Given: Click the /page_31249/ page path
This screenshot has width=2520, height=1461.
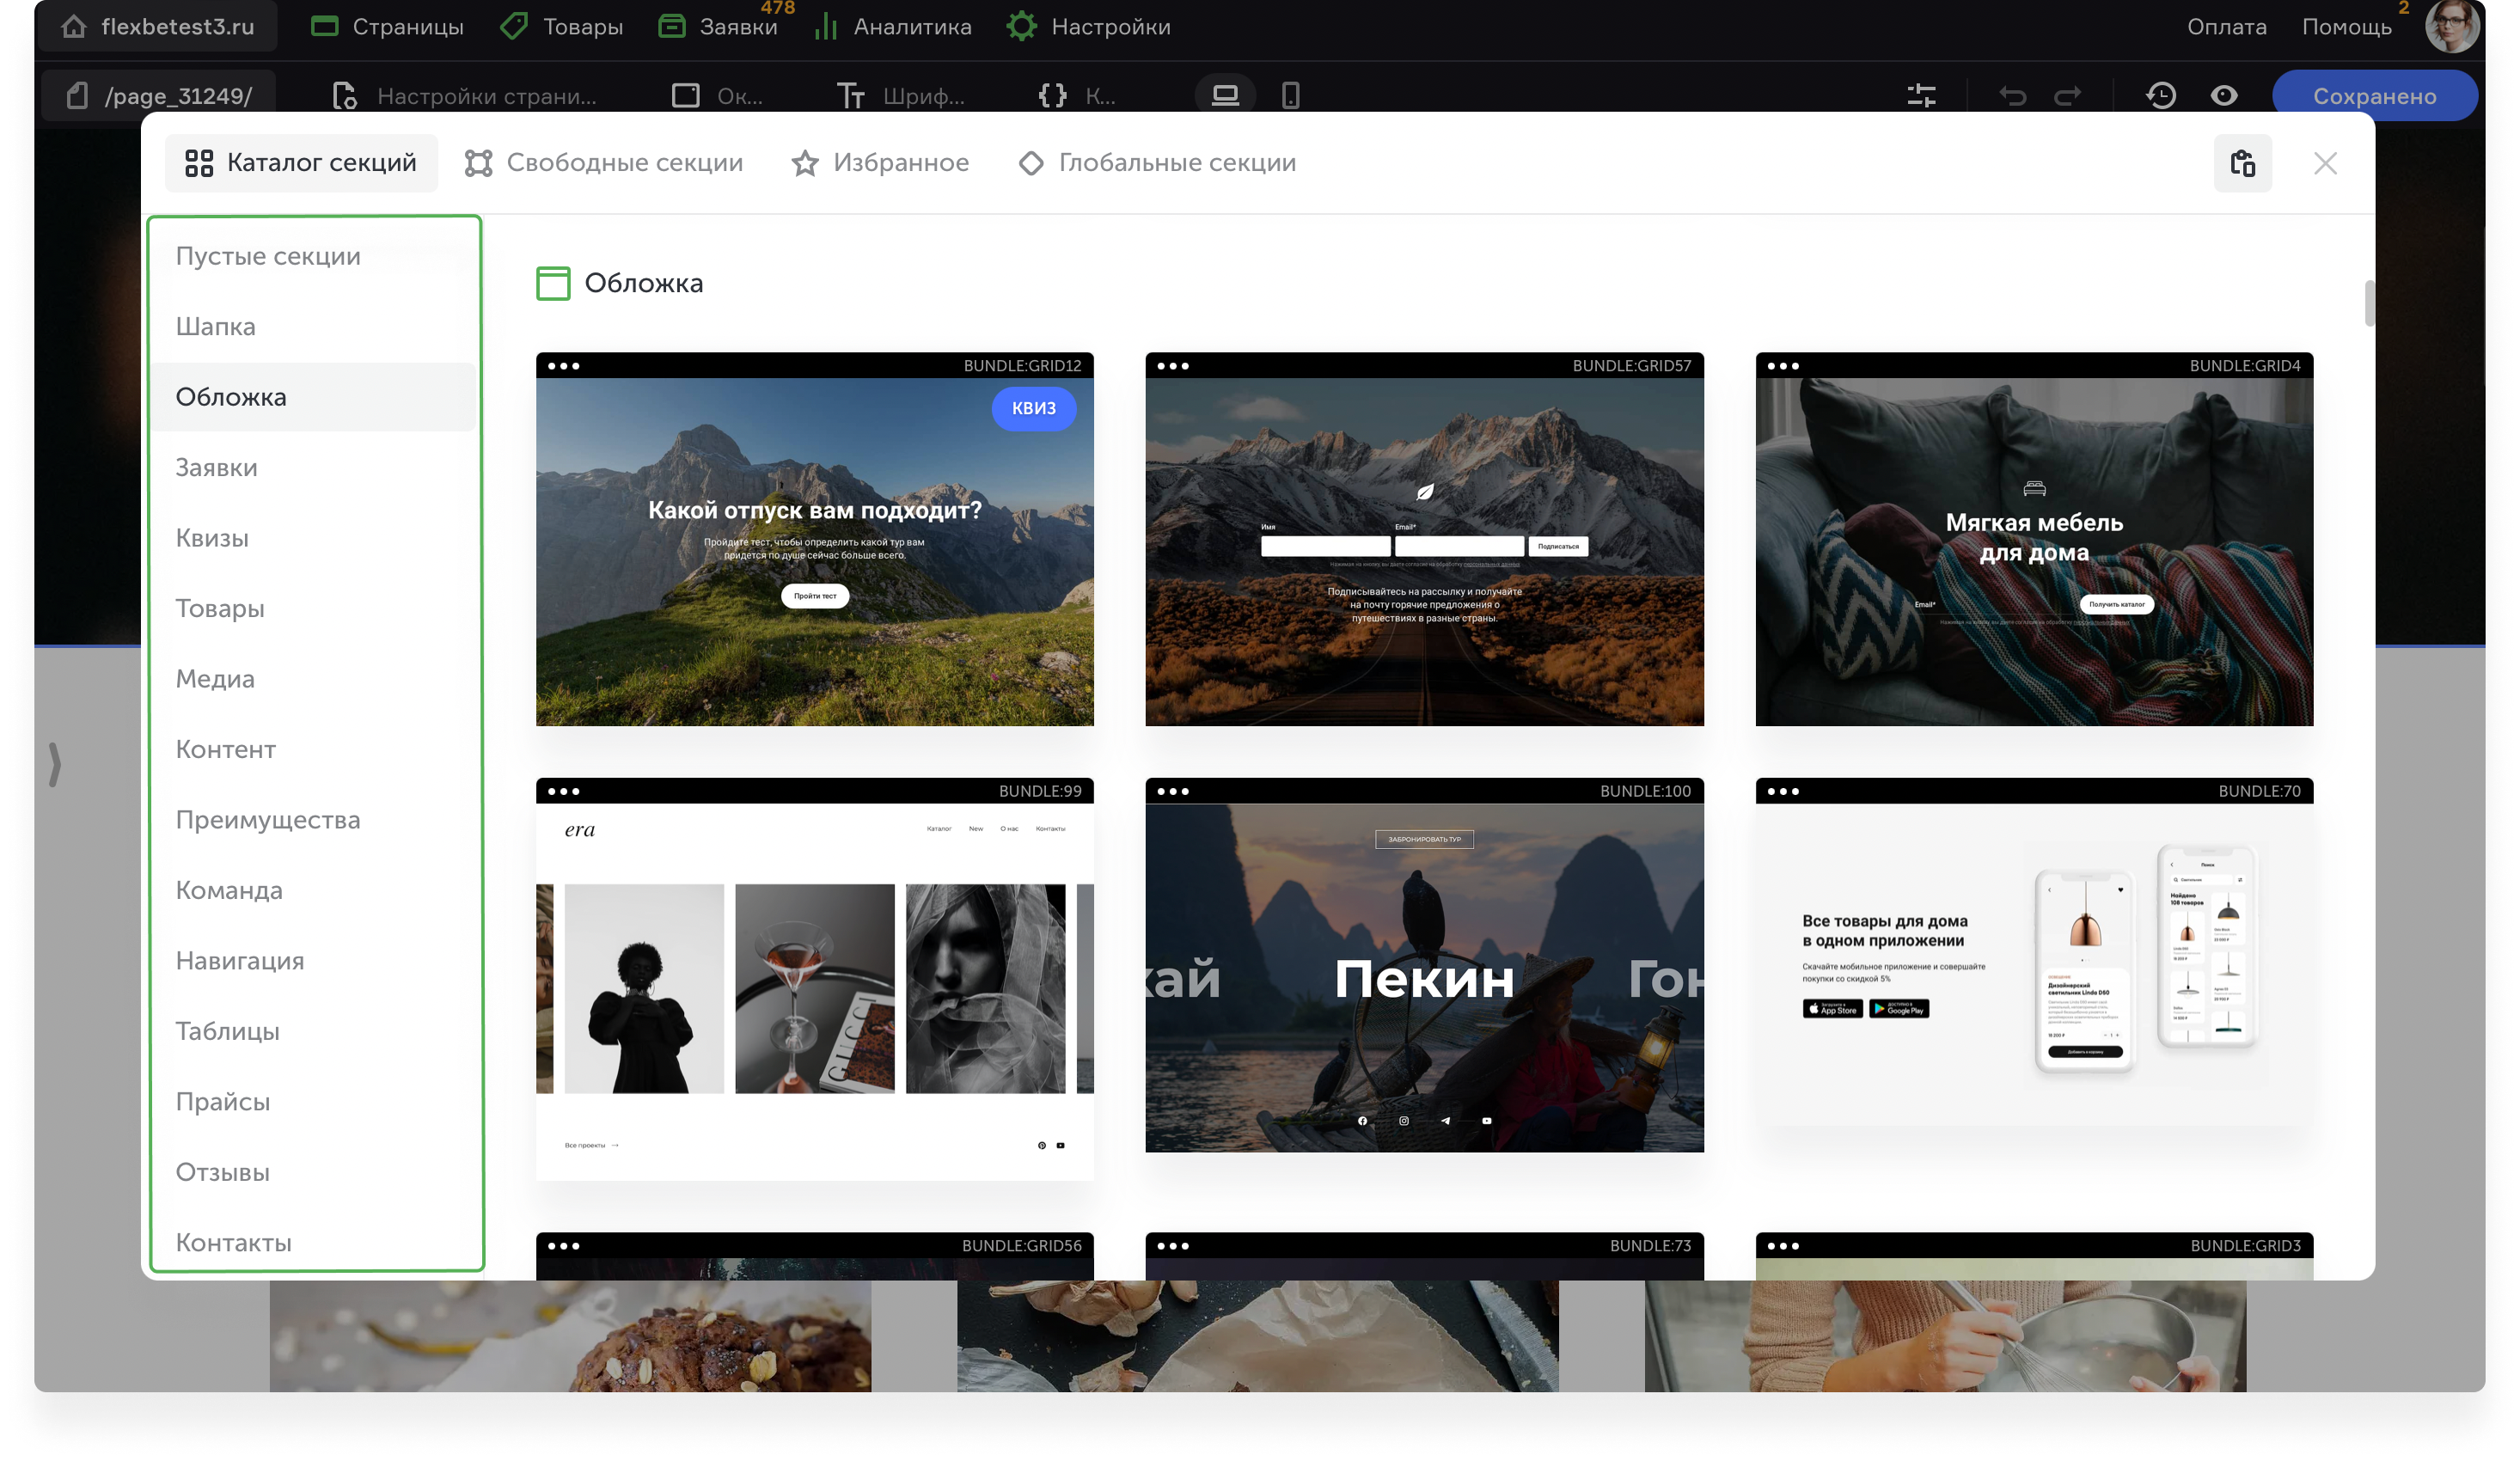Looking at the screenshot, I should (160, 96).
